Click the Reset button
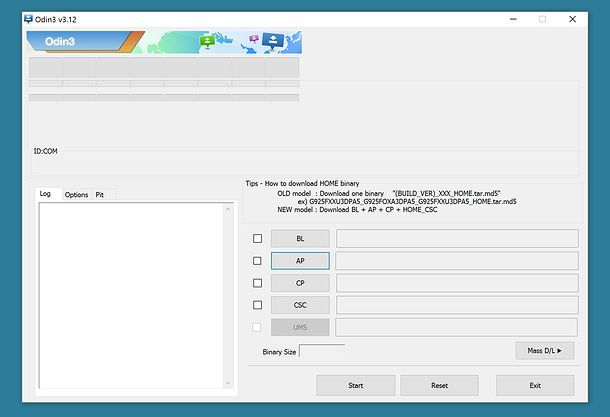The height and width of the screenshot is (417, 610). pos(439,385)
